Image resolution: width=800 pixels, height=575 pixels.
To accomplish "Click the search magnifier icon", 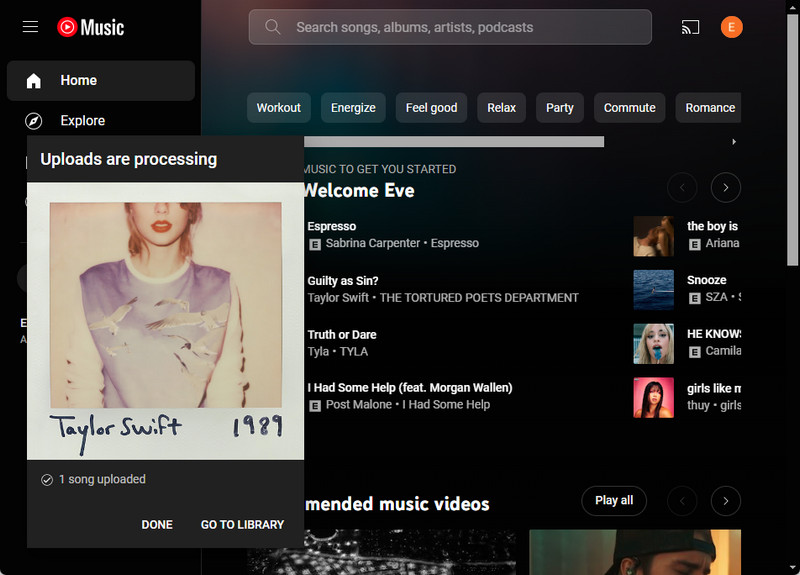I will tap(273, 27).
